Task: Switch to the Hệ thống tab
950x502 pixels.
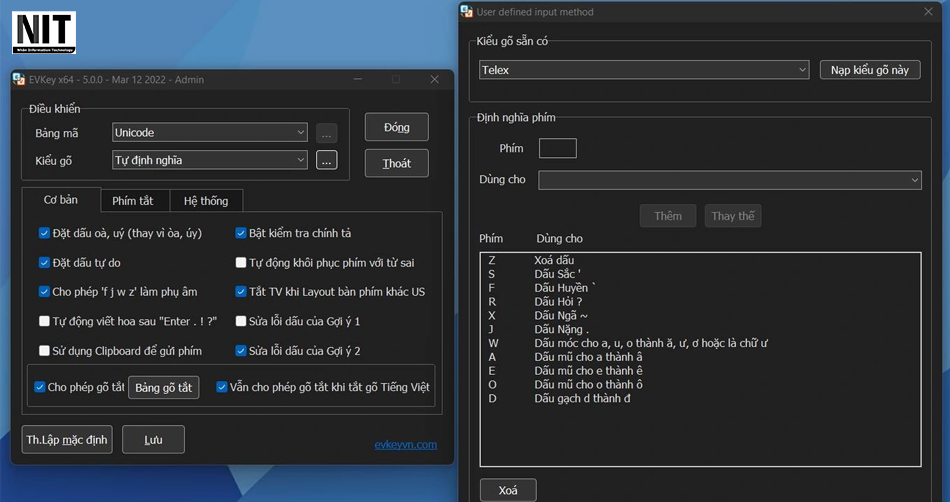Action: (x=206, y=201)
